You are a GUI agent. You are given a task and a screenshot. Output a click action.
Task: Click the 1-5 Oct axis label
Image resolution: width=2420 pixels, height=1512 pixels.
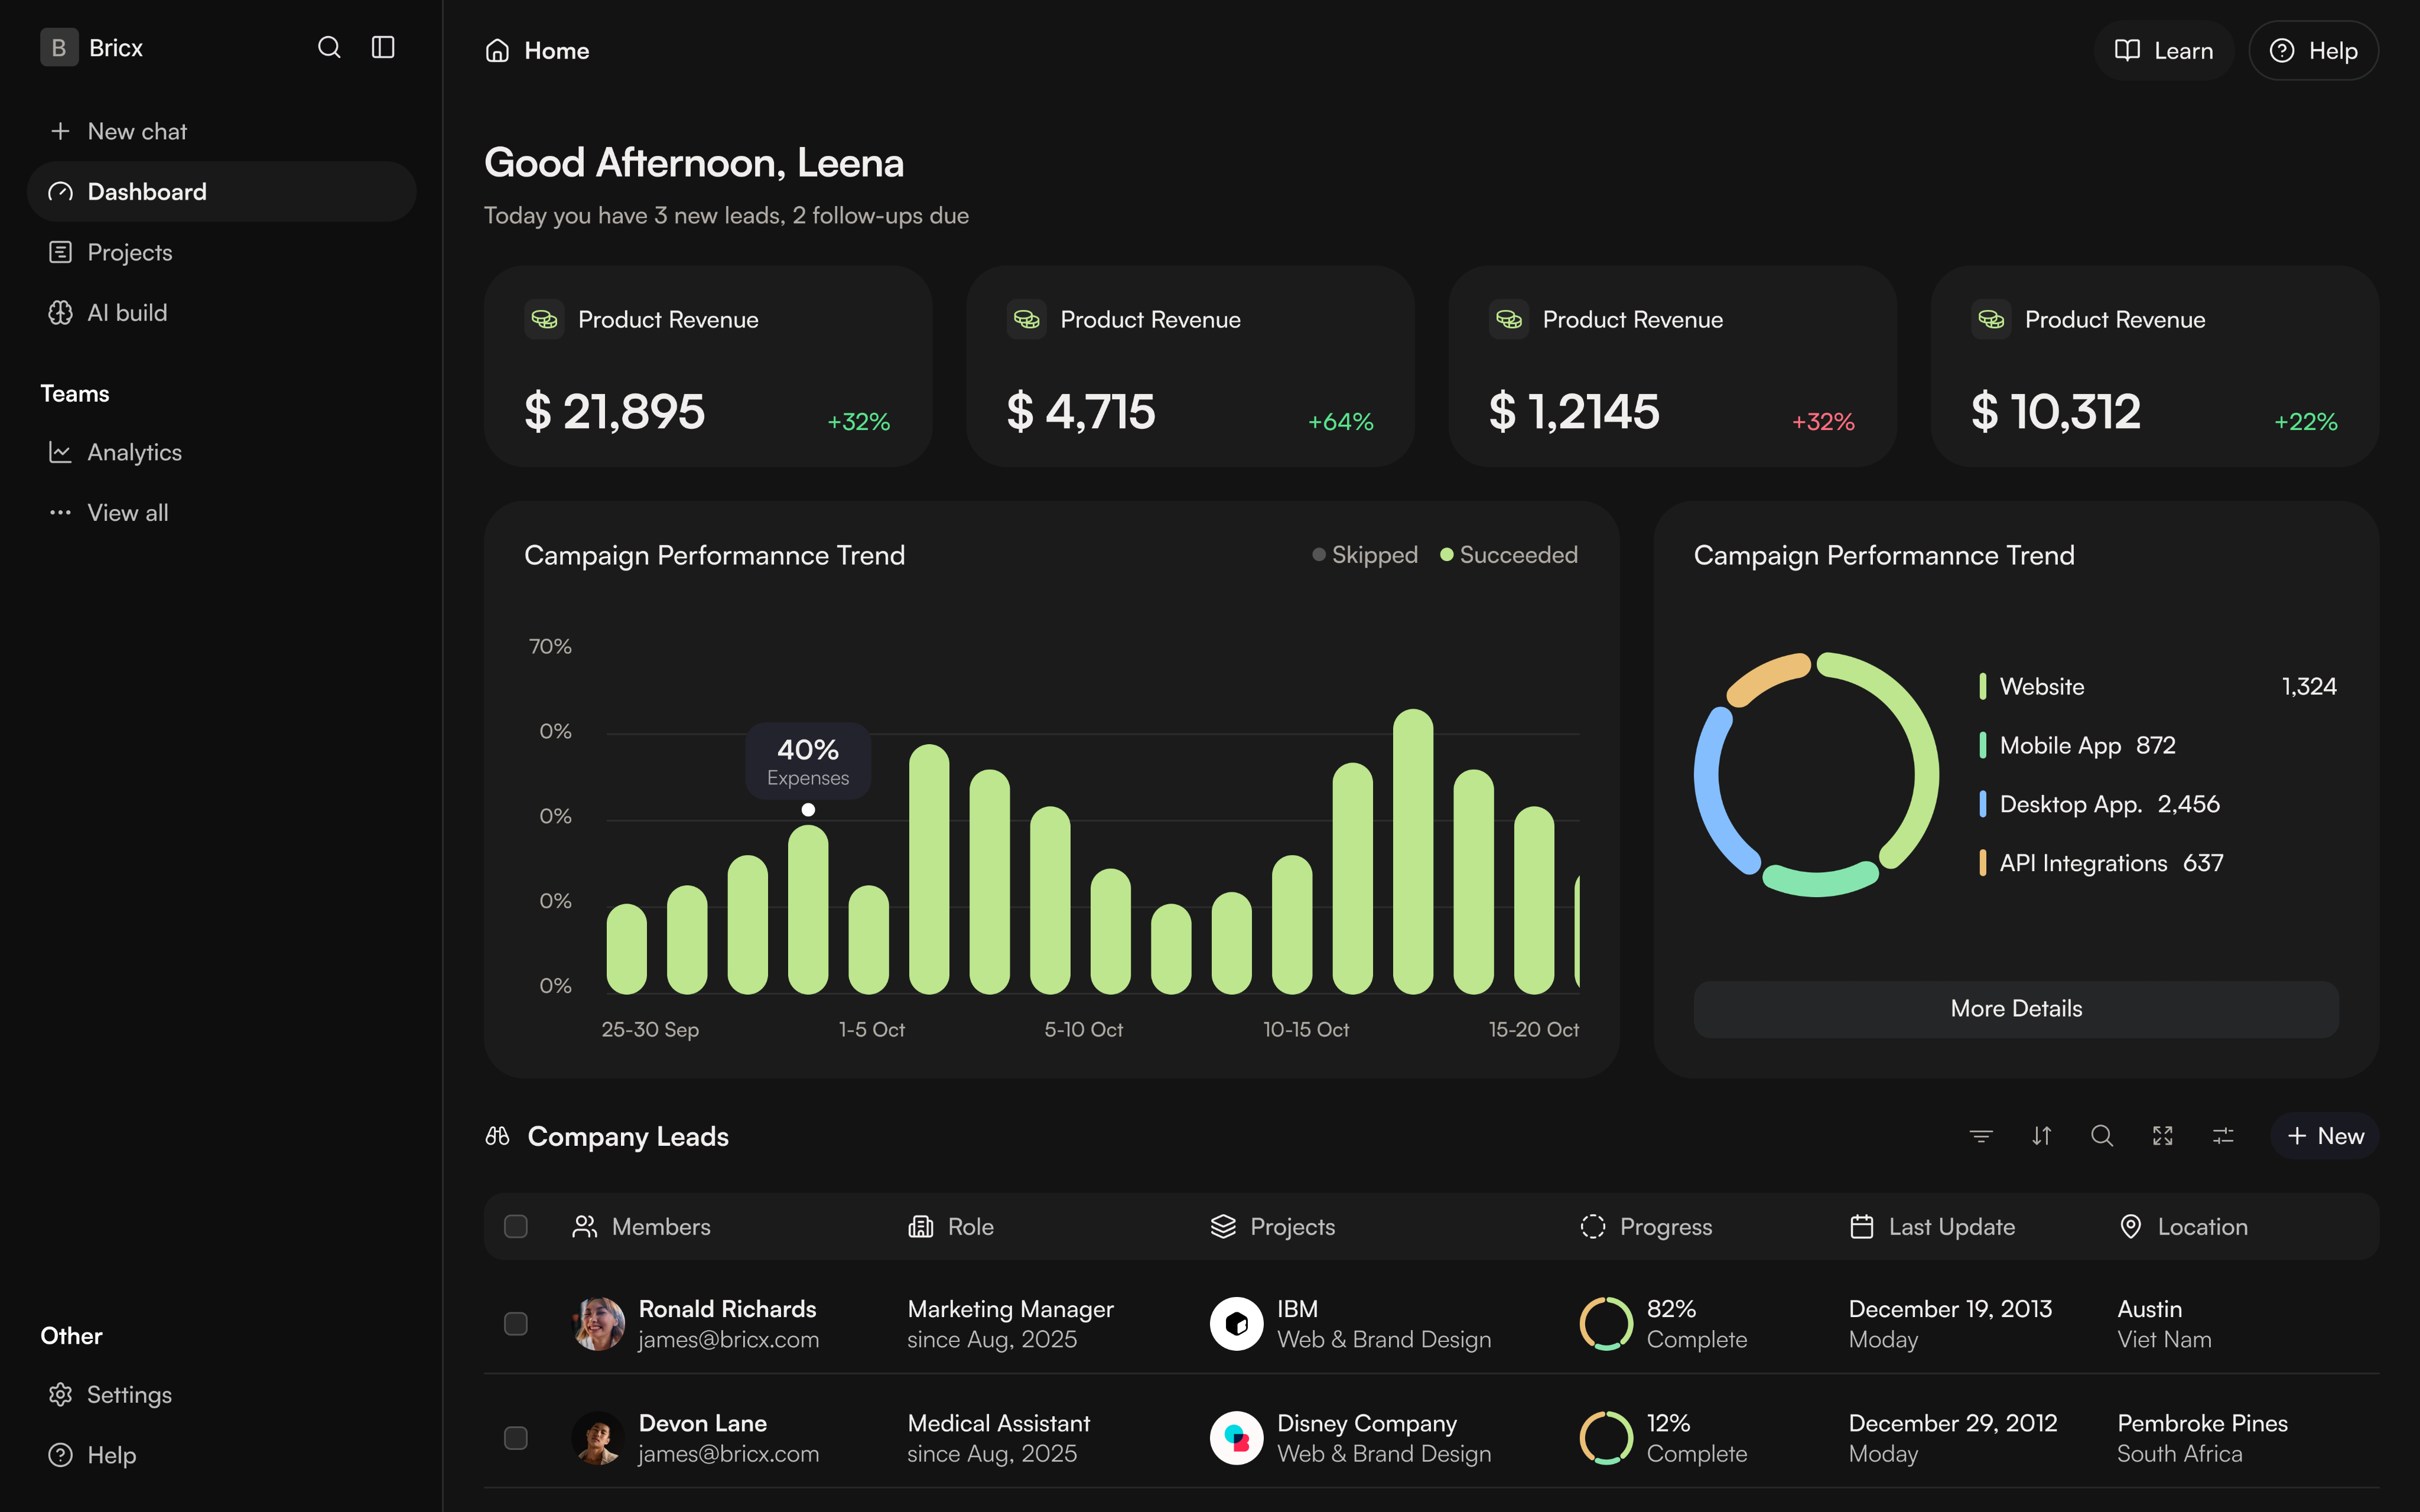coord(871,1030)
